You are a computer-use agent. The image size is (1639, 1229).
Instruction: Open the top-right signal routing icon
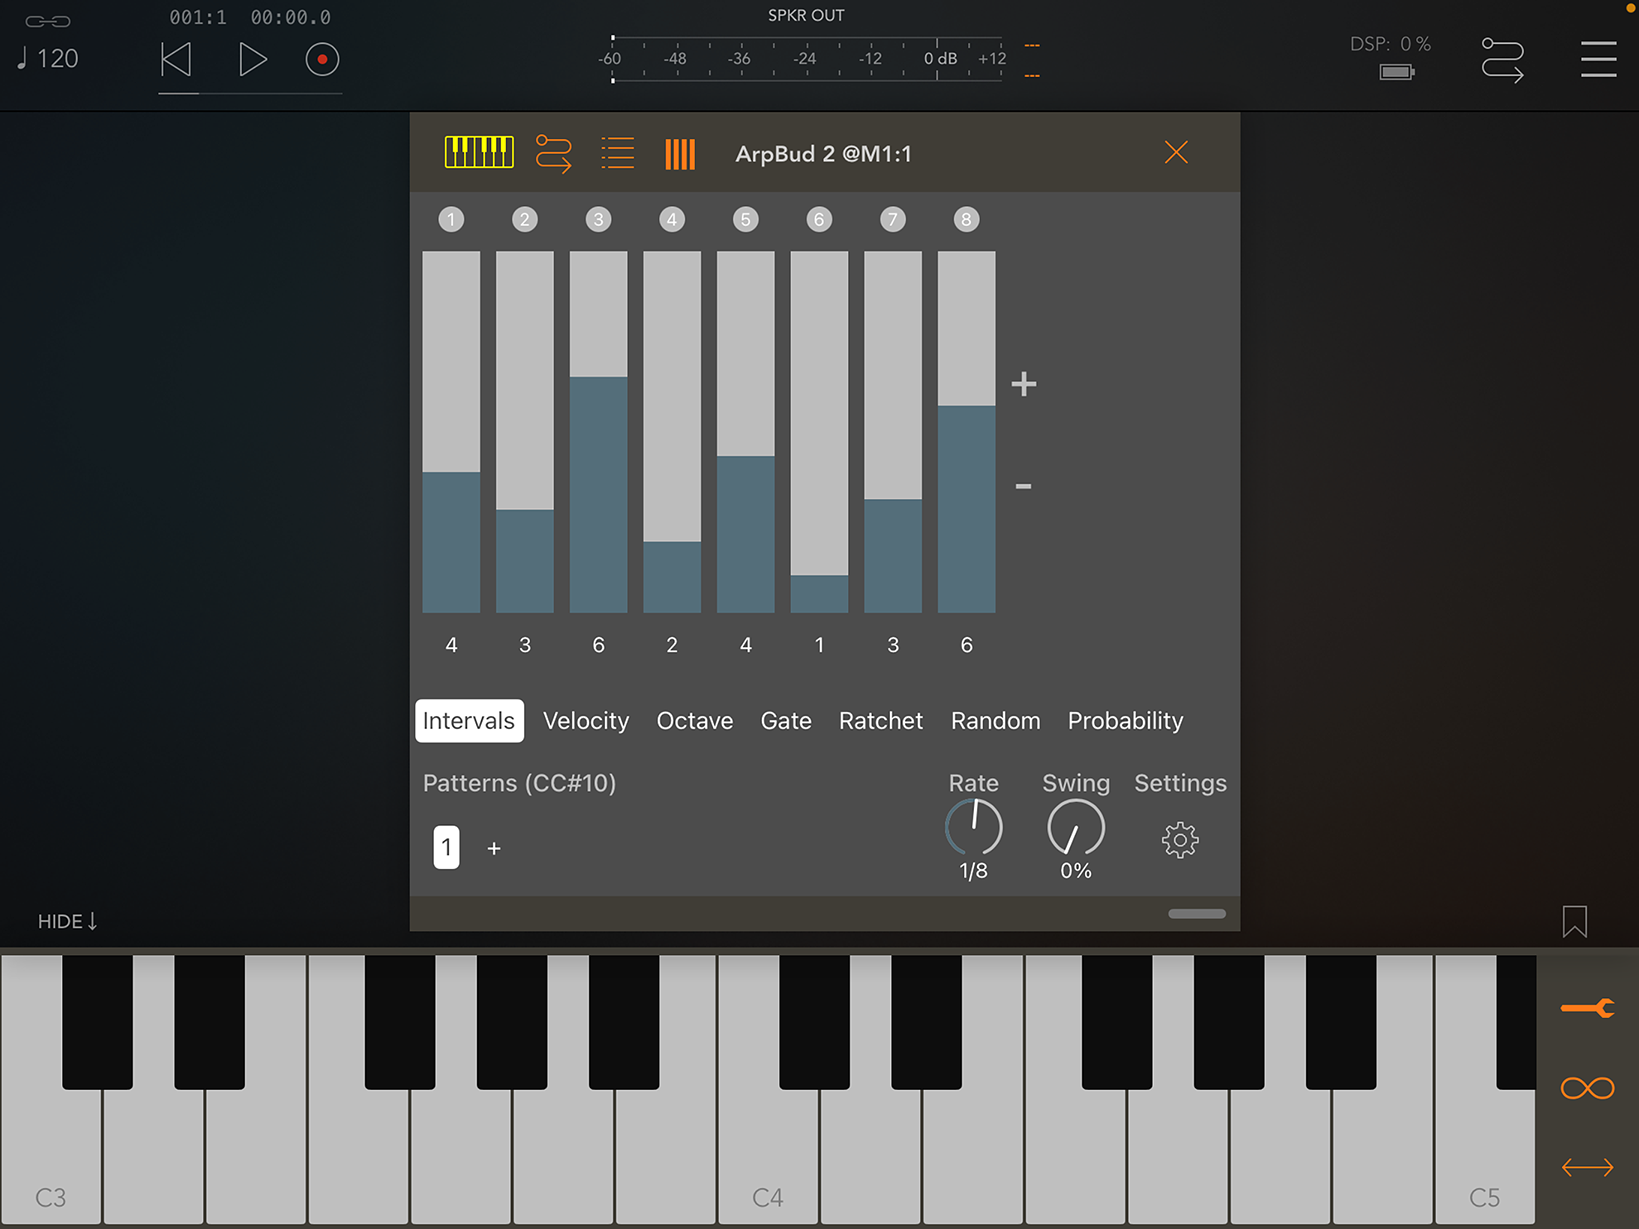click(1502, 60)
